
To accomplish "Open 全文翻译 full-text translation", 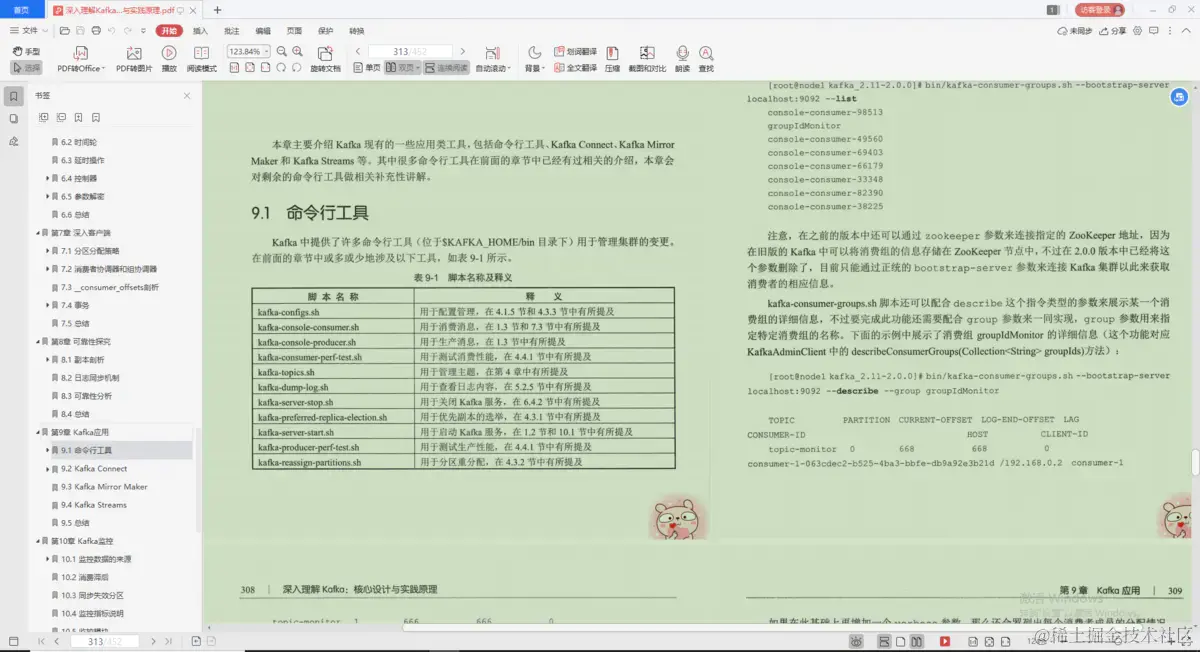I will [574, 68].
